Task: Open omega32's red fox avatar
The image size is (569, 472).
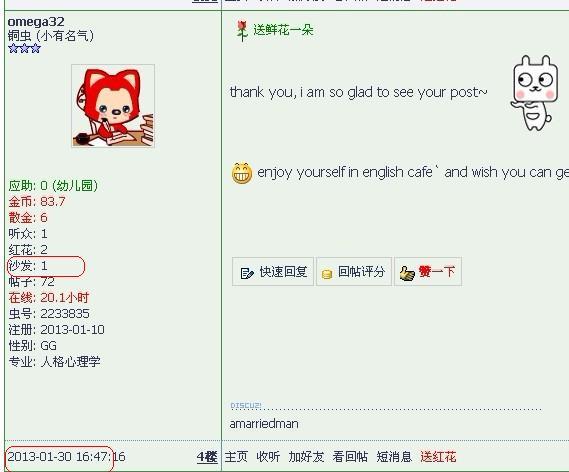Action: click(113, 106)
